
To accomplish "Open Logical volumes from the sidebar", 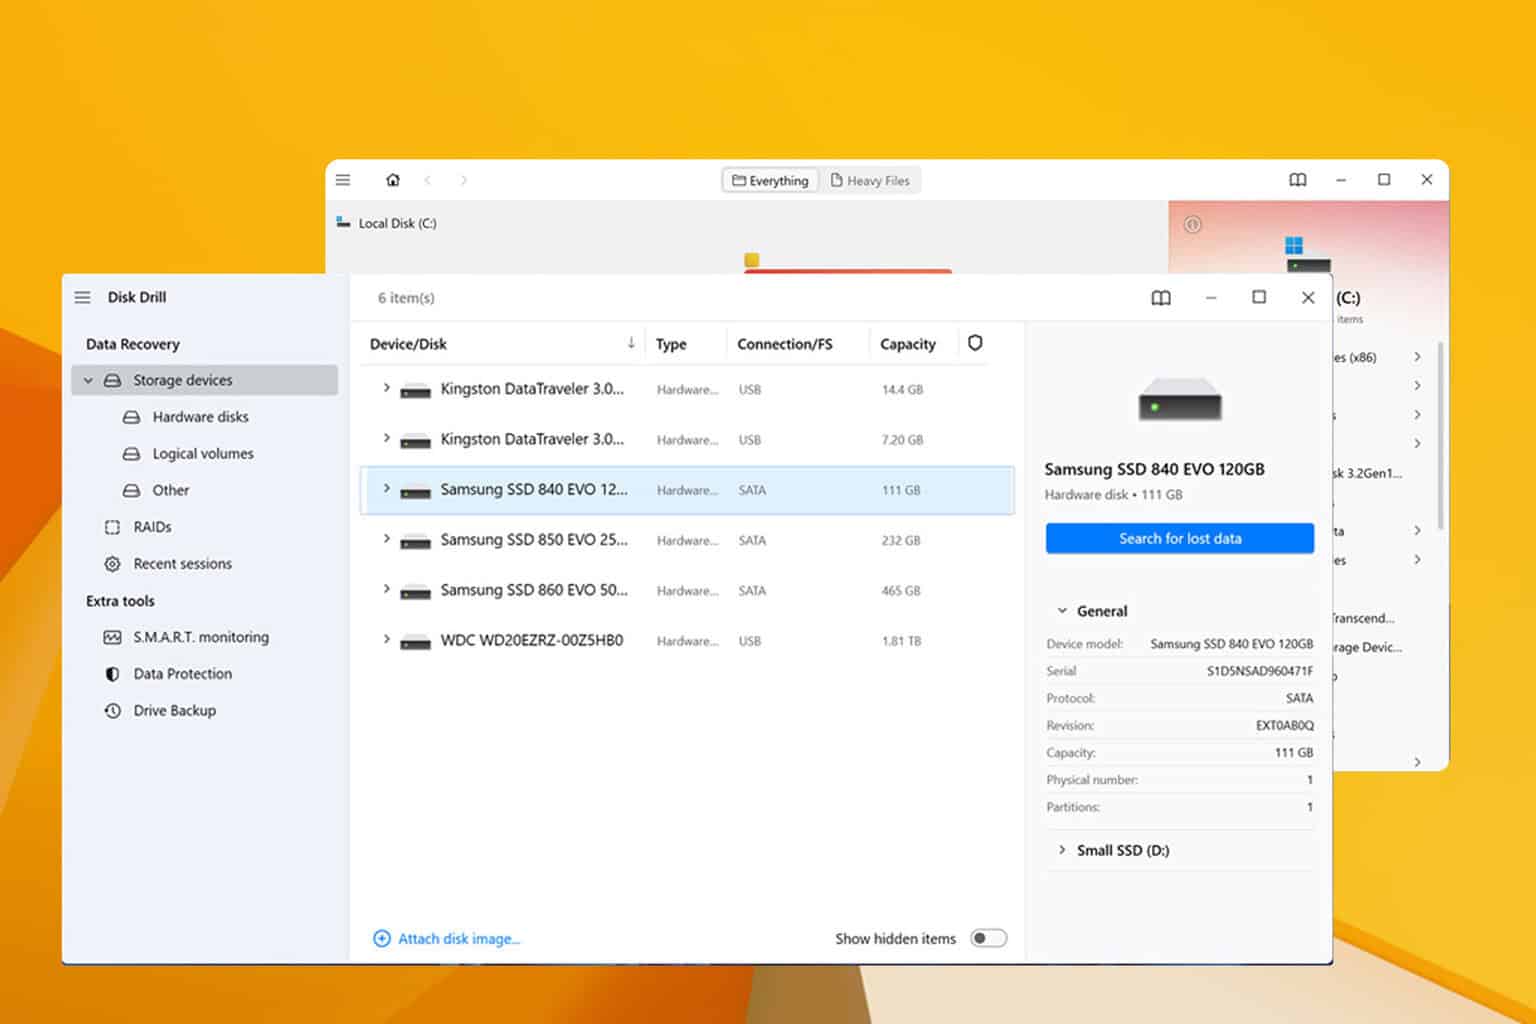I will tap(203, 453).
